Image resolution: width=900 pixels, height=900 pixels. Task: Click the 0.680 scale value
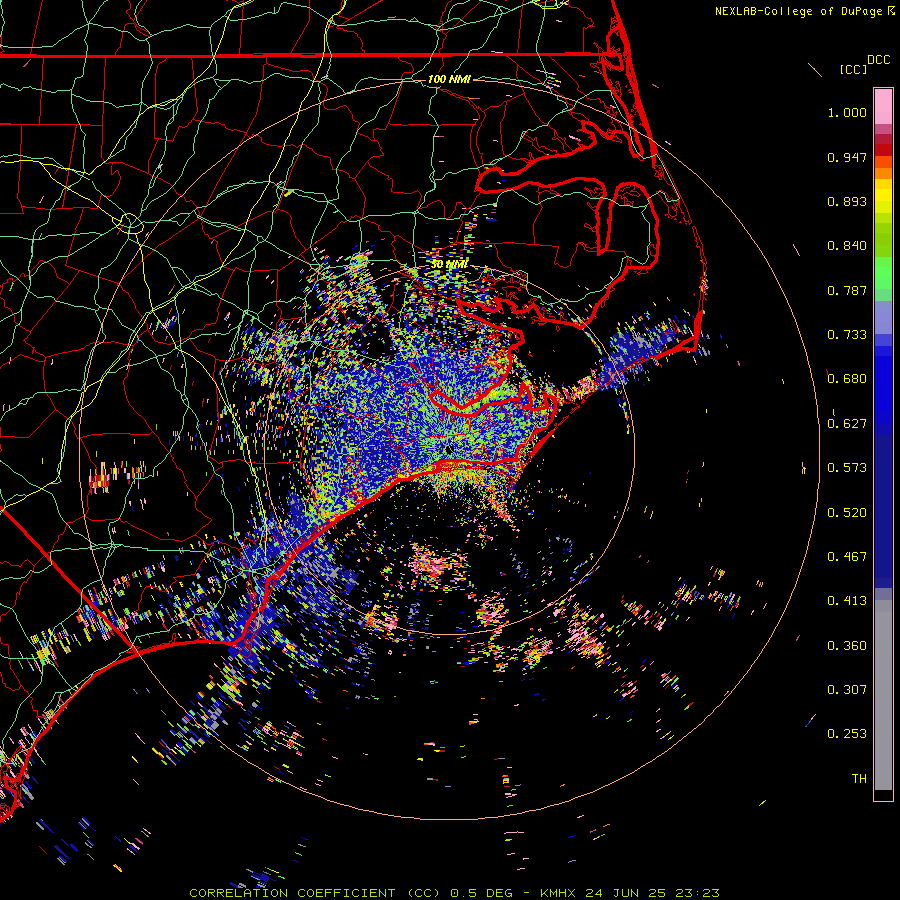click(847, 379)
